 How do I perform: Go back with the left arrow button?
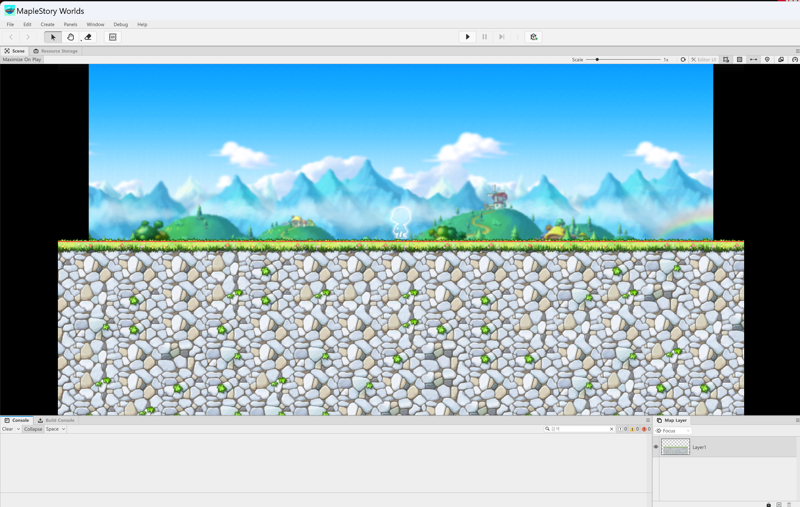pyautogui.click(x=11, y=37)
